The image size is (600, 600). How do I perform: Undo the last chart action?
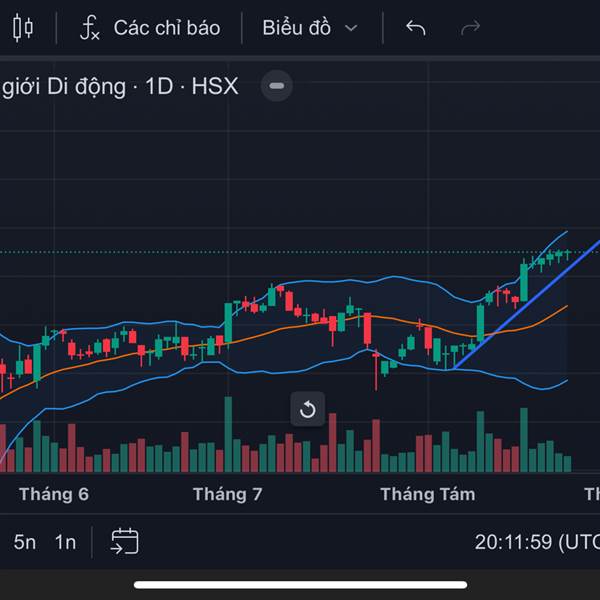coord(416,28)
